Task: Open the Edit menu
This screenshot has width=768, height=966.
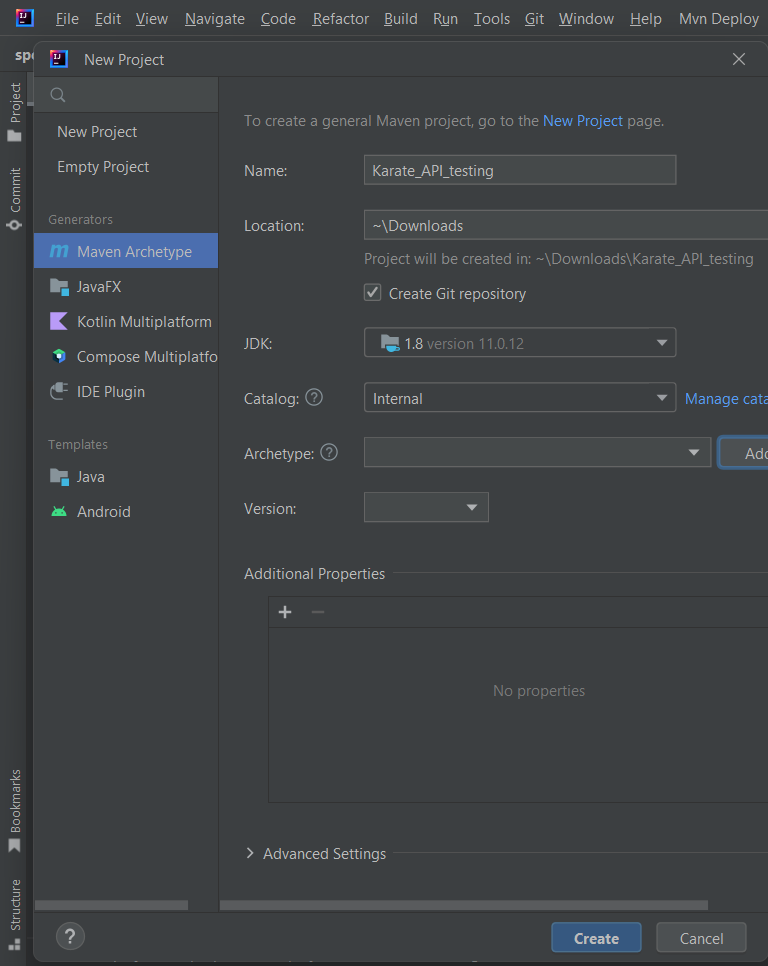Action: pyautogui.click(x=108, y=19)
